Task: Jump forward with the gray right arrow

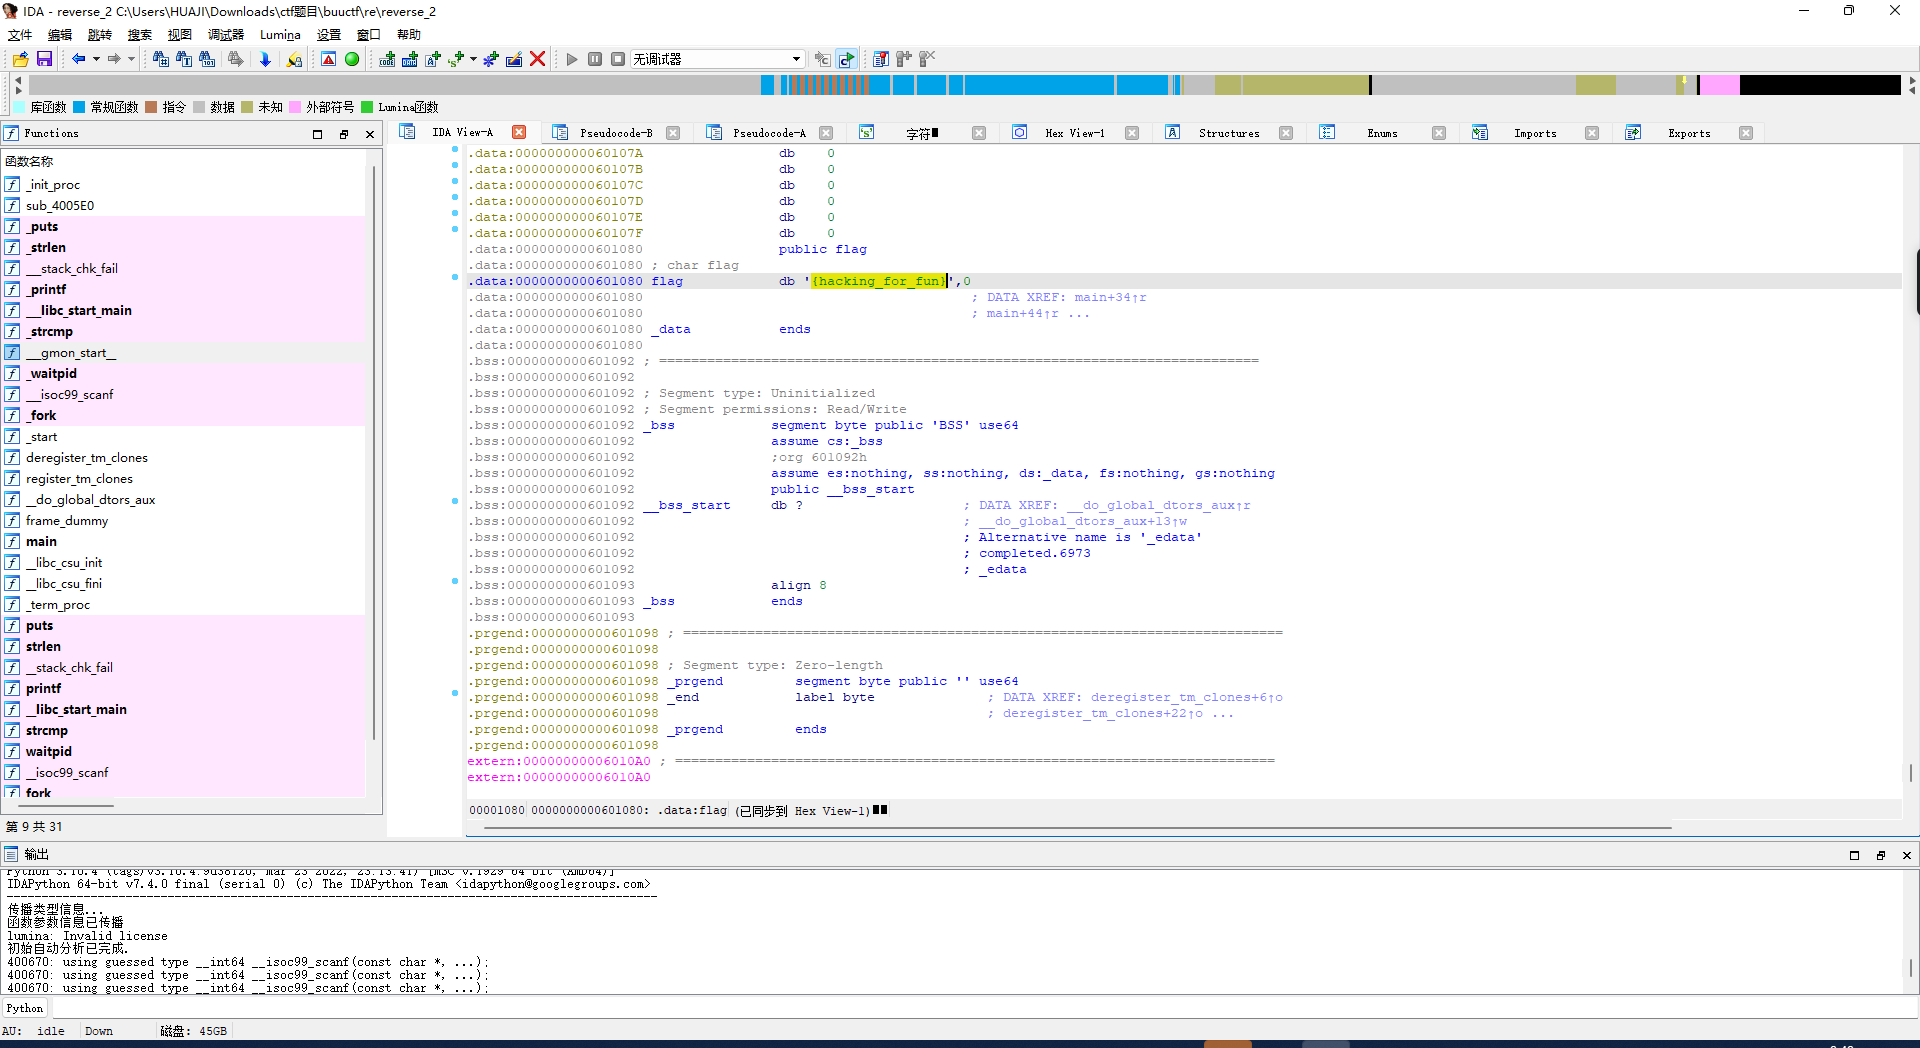Action: pos(114,60)
